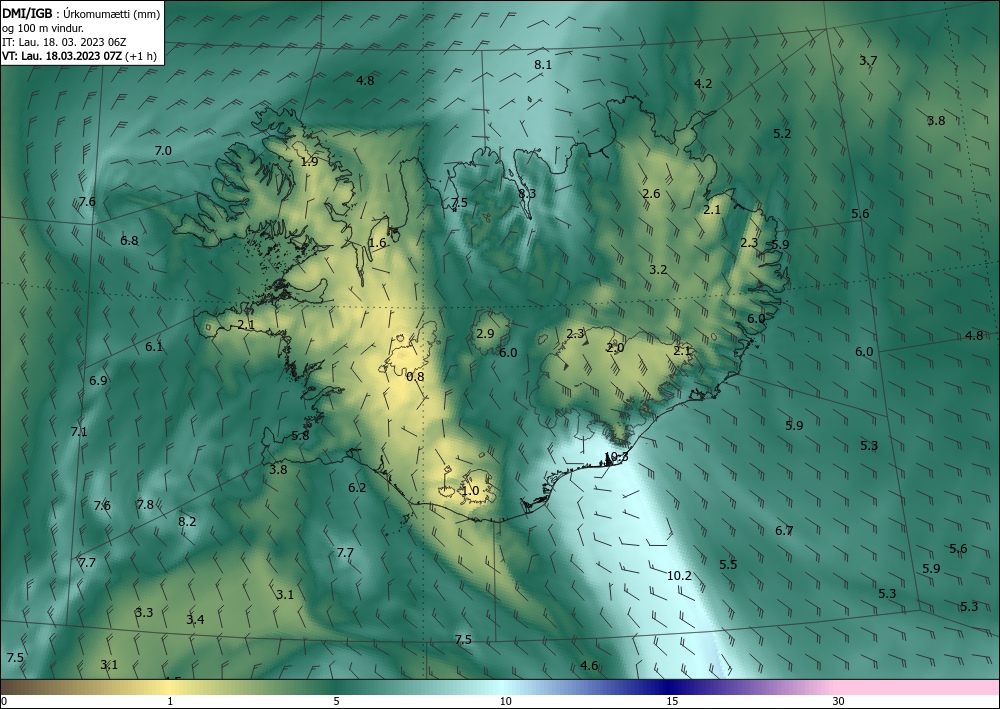Click the 2.6 value over northeast Iceland
This screenshot has height=709, width=1000.
[651, 193]
